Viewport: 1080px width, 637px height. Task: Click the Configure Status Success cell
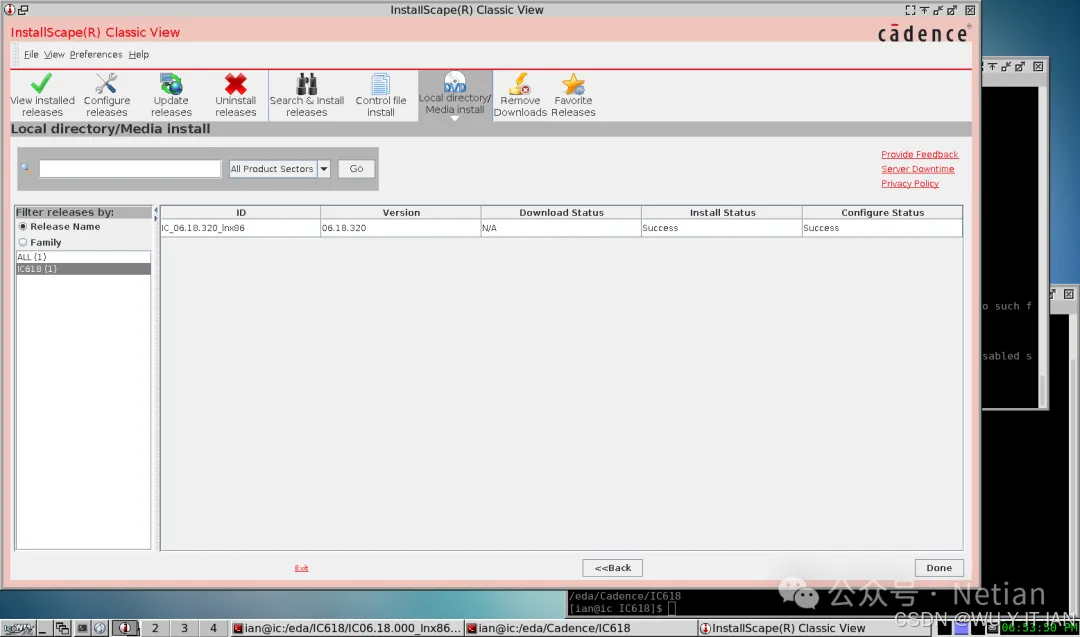[882, 228]
